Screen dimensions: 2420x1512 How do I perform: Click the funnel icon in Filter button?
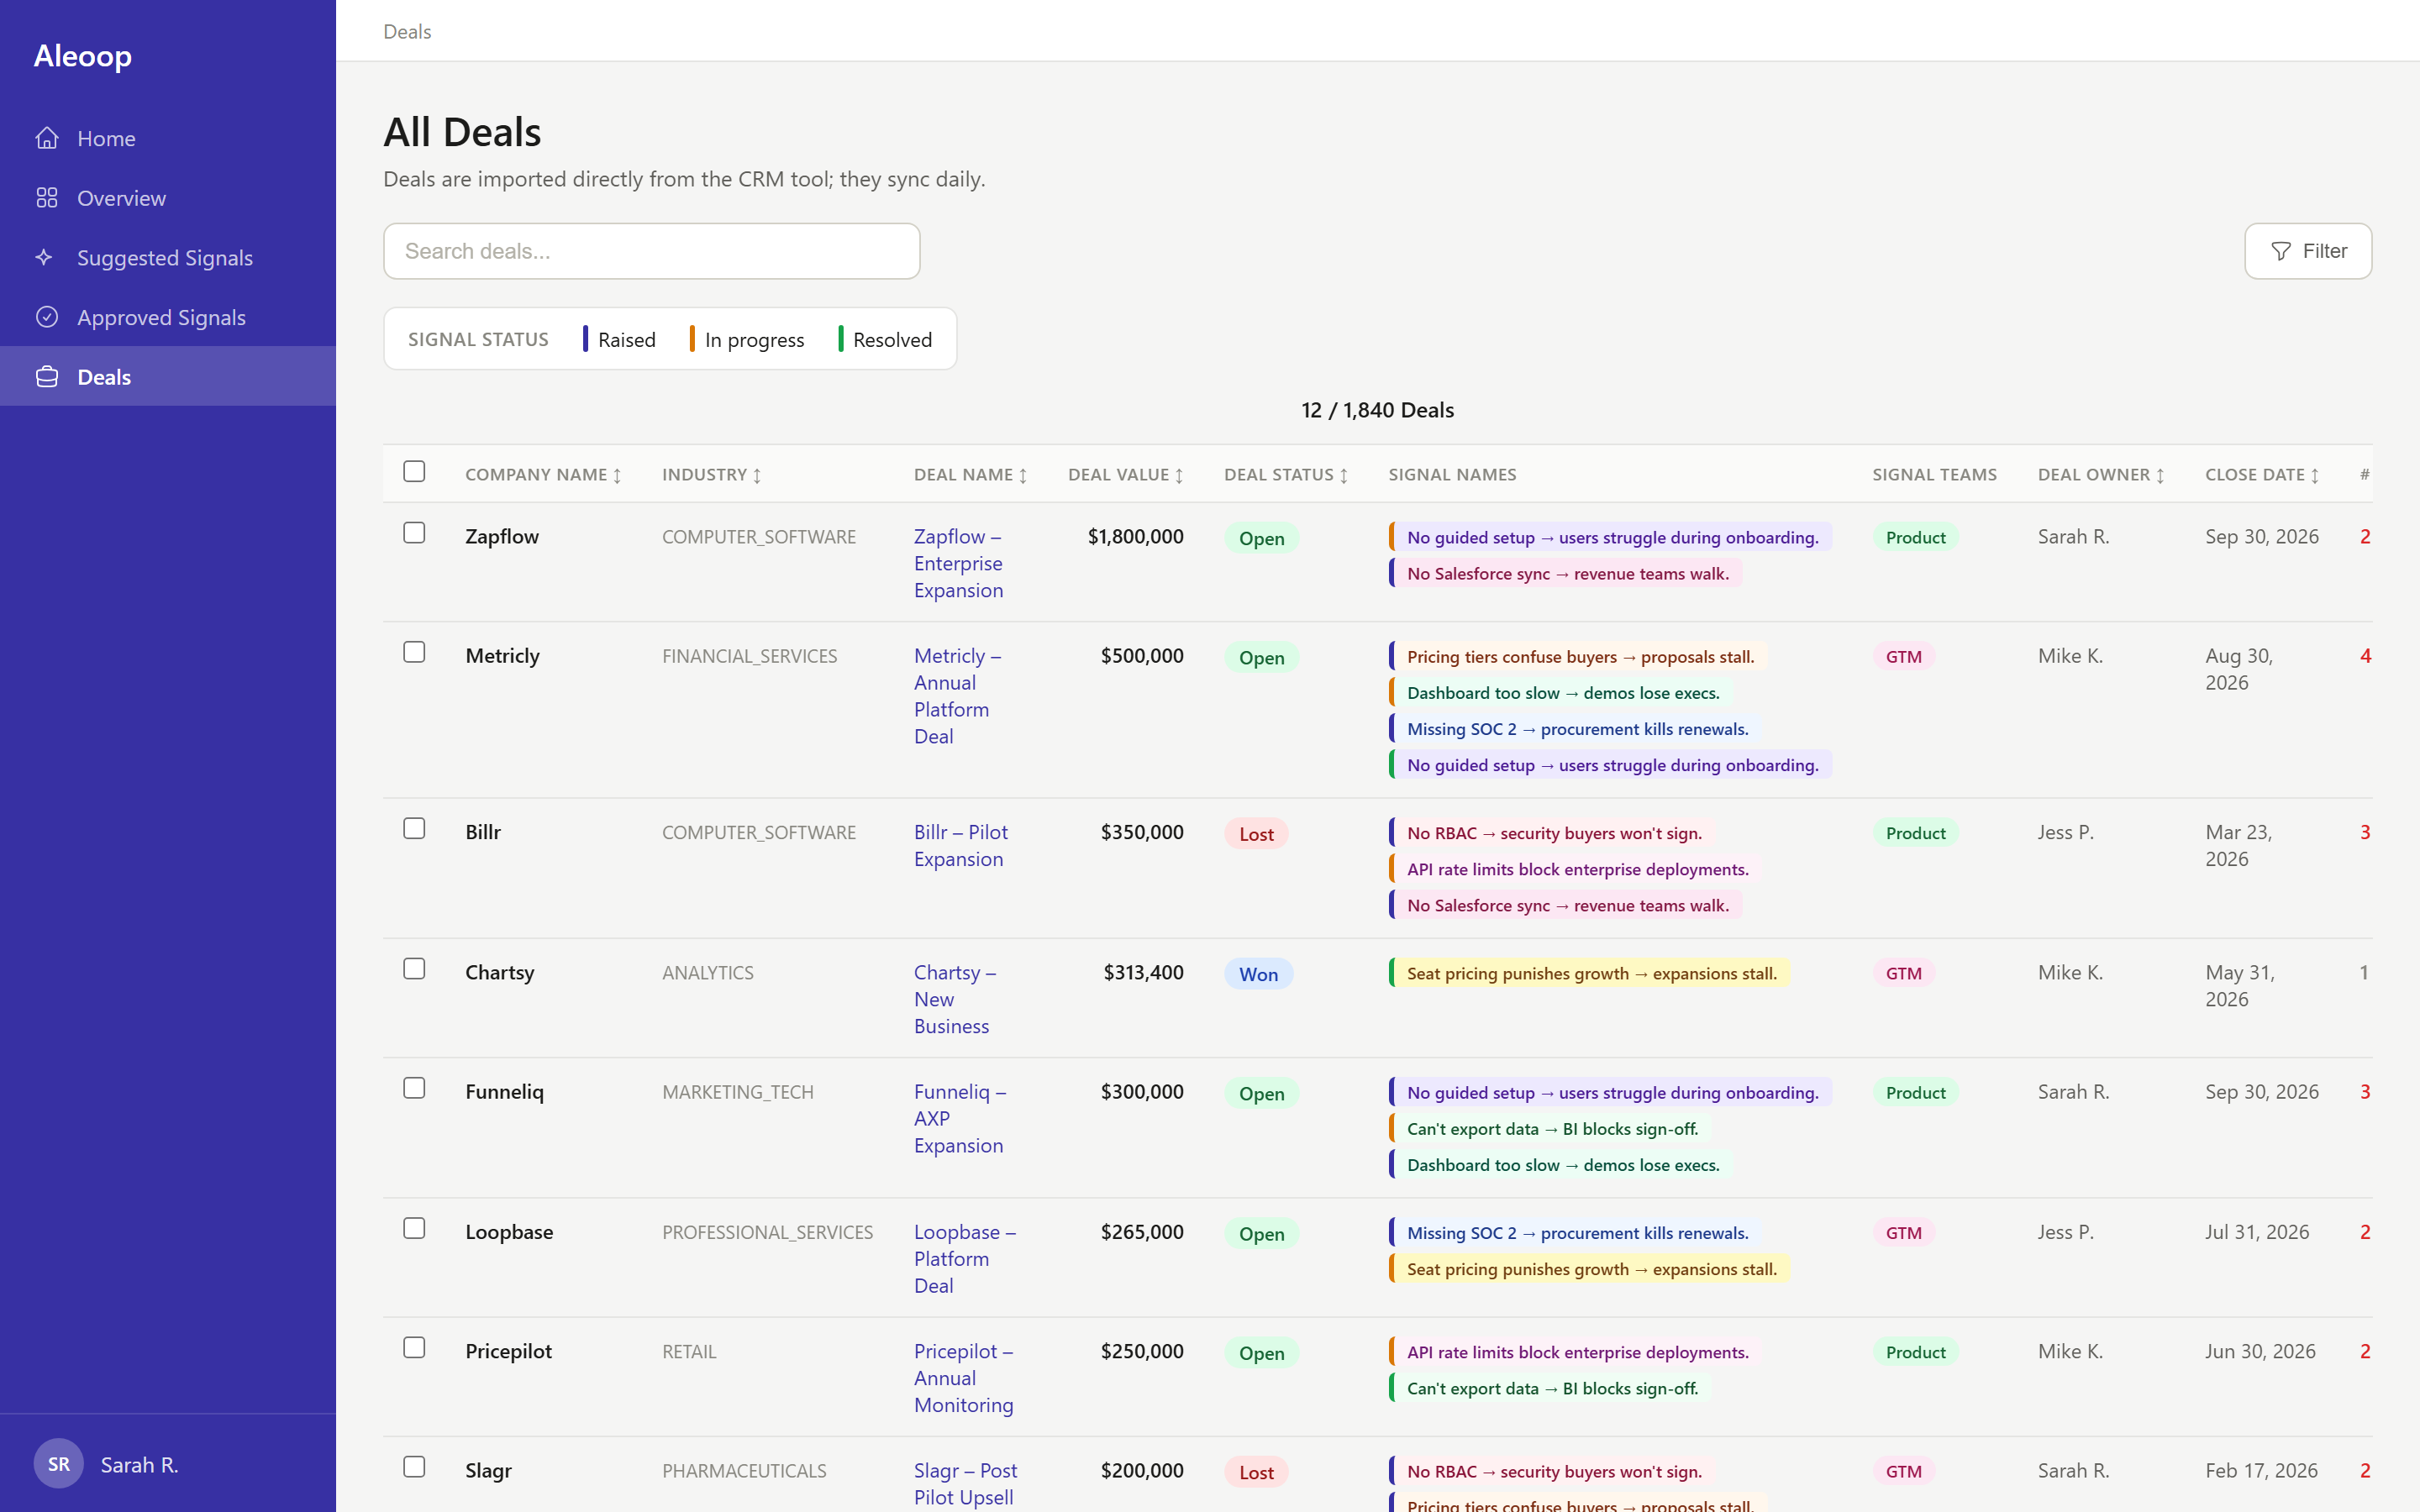tap(2281, 251)
